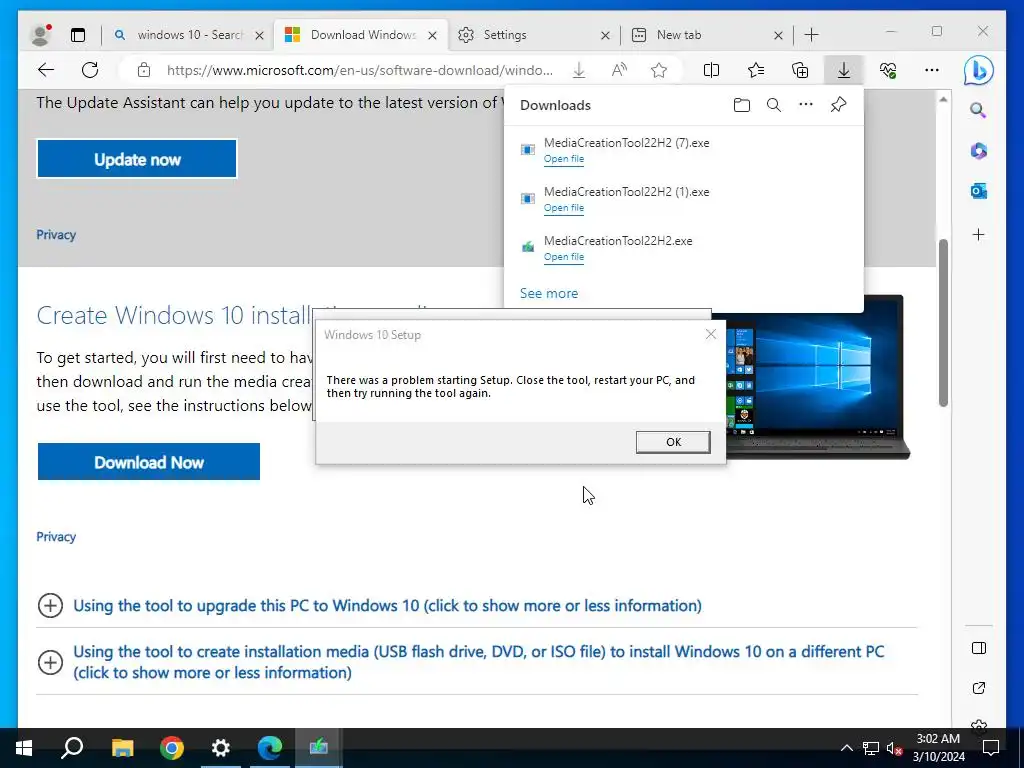
Task: Open Windows Start menu
Action: pyautogui.click(x=24, y=748)
